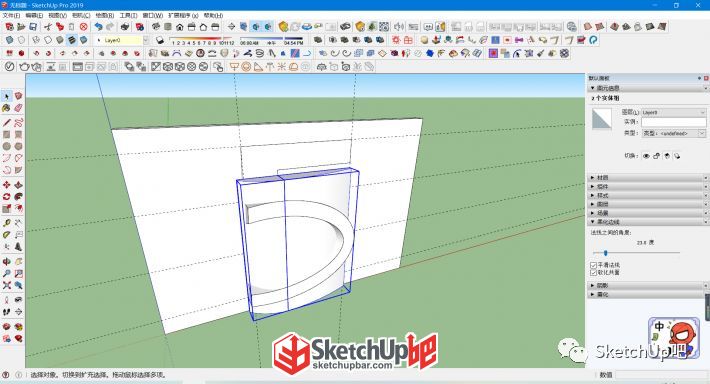Click the Zoom Extents tool
Viewport: 710px width, 384px height.
[6, 285]
